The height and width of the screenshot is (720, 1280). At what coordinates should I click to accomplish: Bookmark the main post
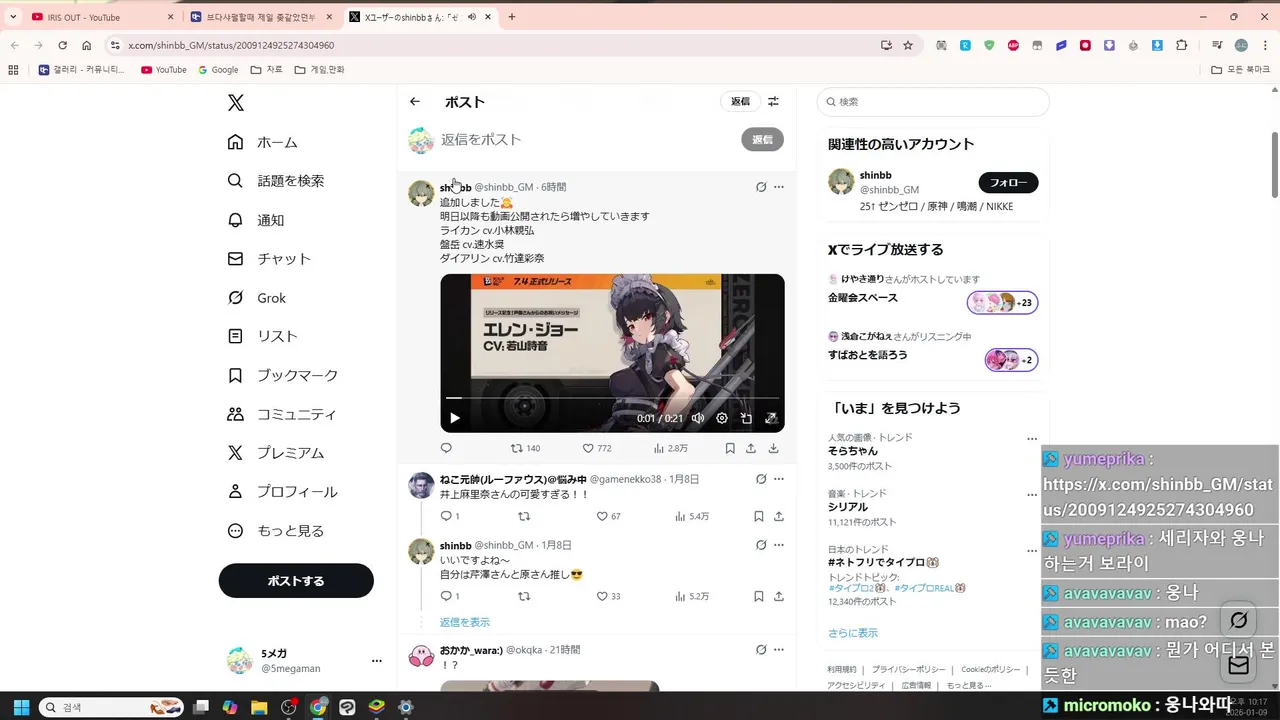730,449
